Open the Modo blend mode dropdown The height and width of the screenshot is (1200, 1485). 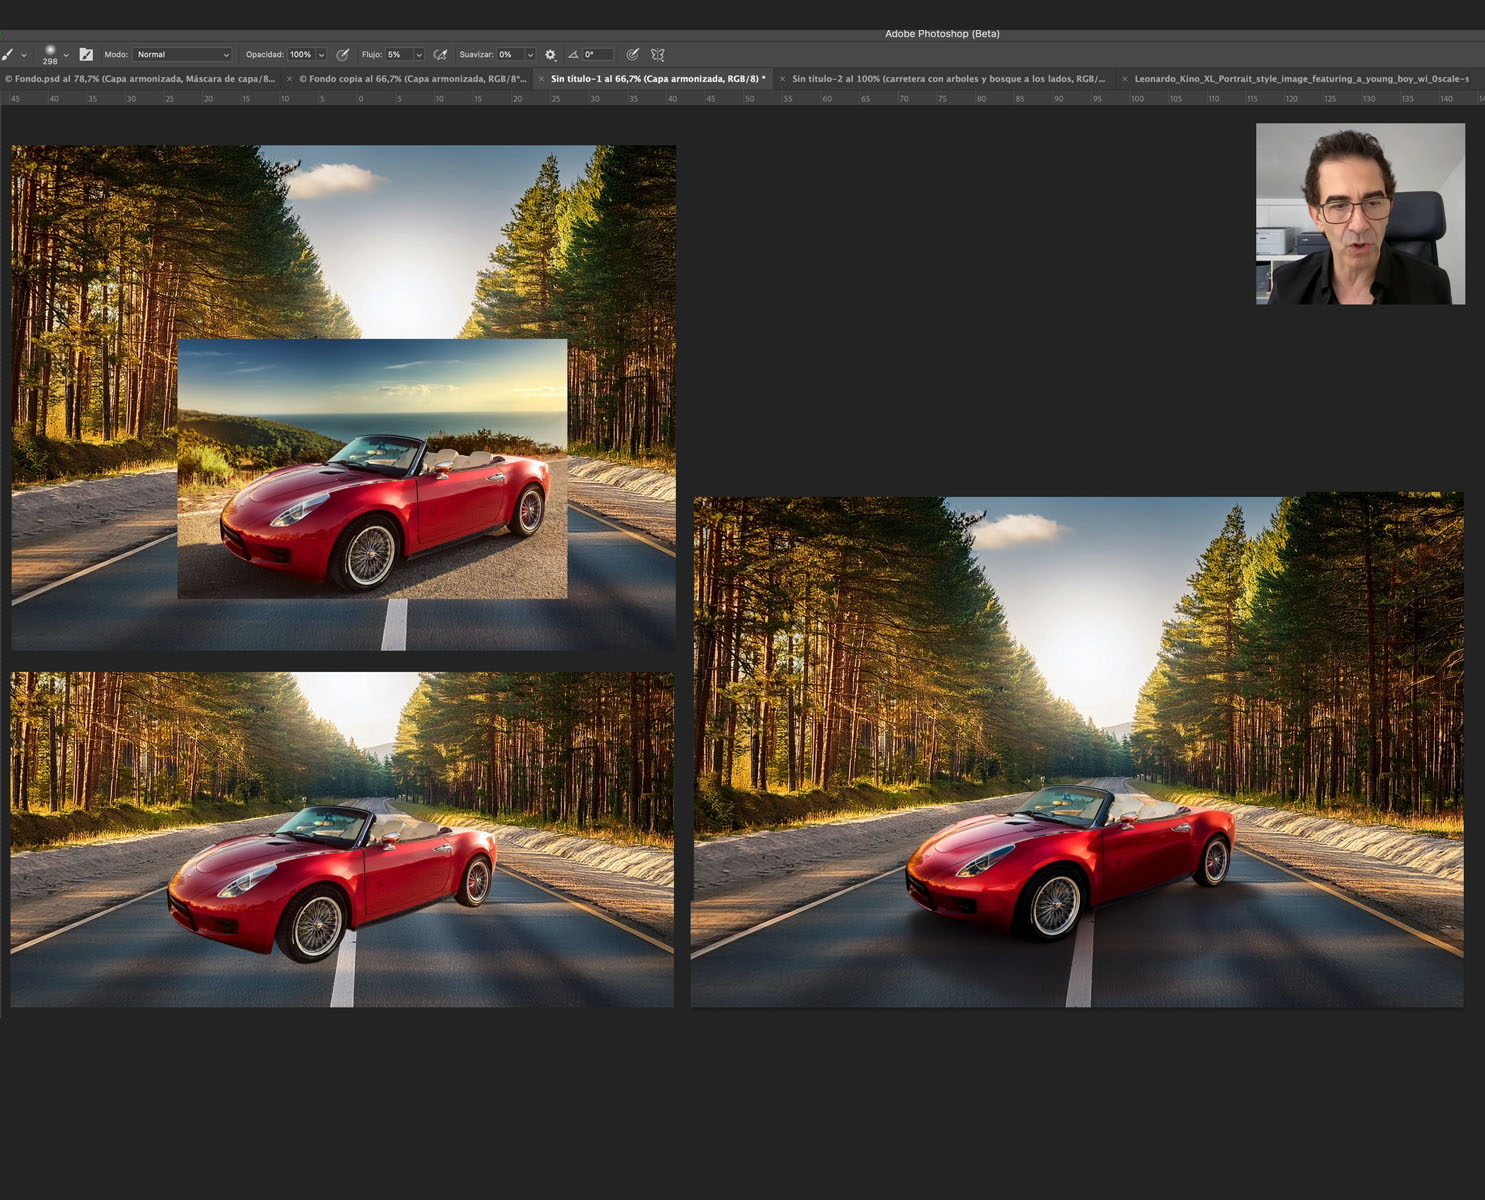[183, 55]
